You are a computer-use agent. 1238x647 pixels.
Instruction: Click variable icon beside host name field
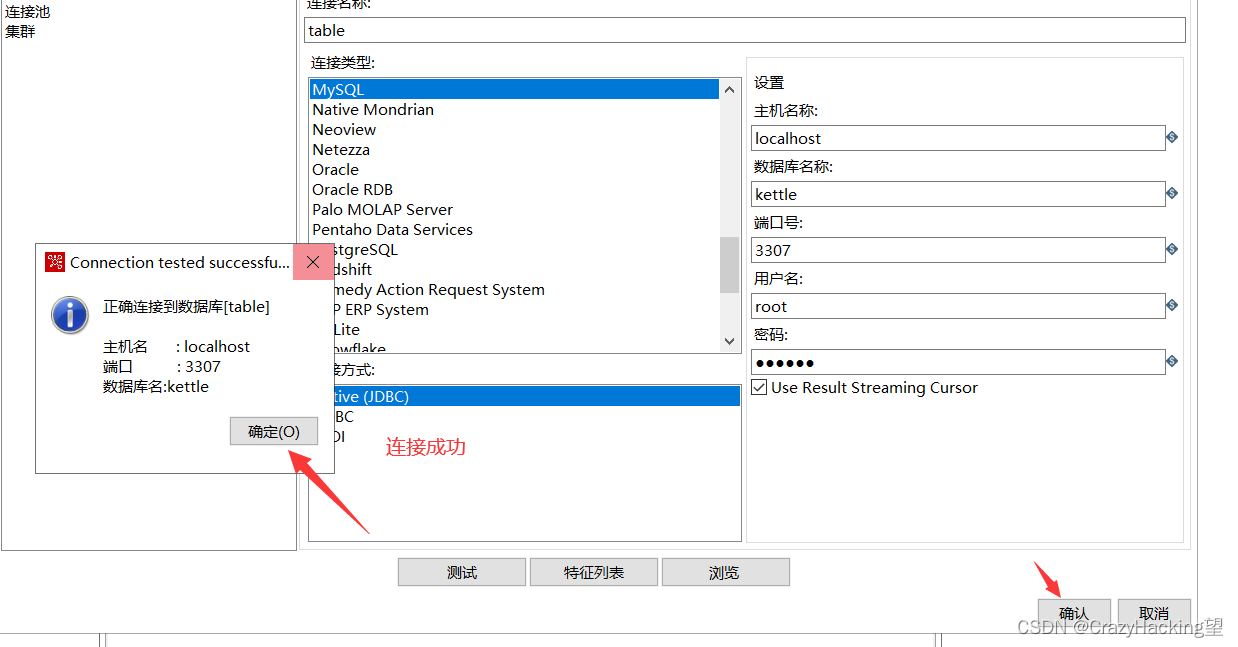coord(1172,137)
